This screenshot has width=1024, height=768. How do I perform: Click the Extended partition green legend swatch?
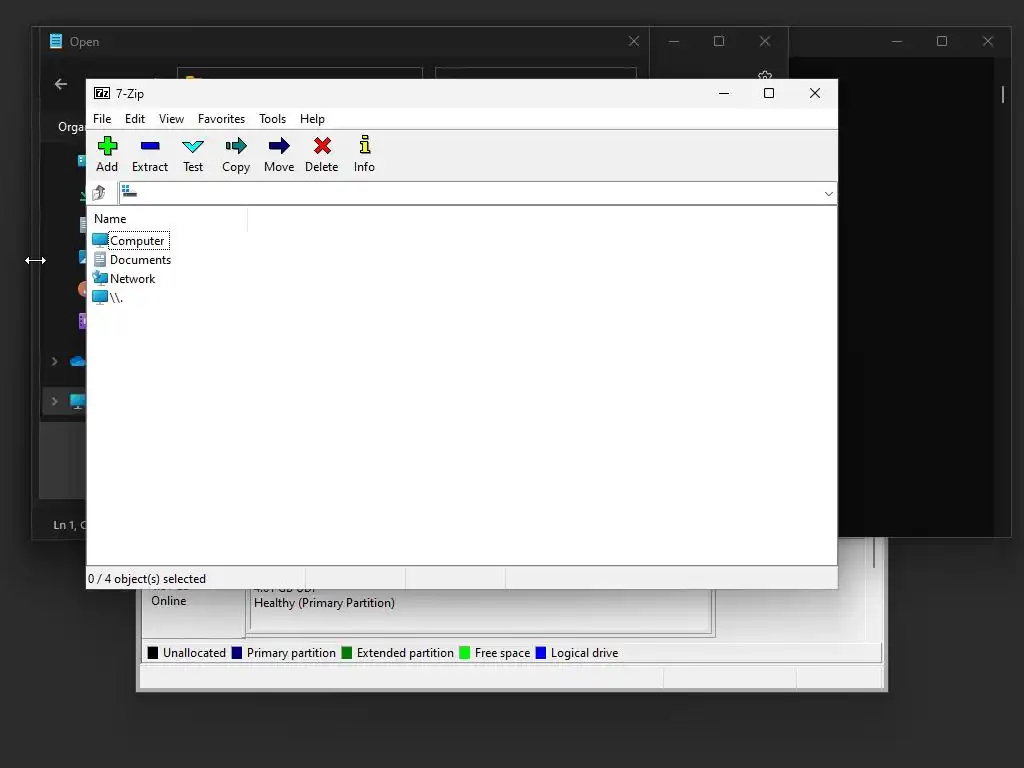pyautogui.click(x=347, y=652)
